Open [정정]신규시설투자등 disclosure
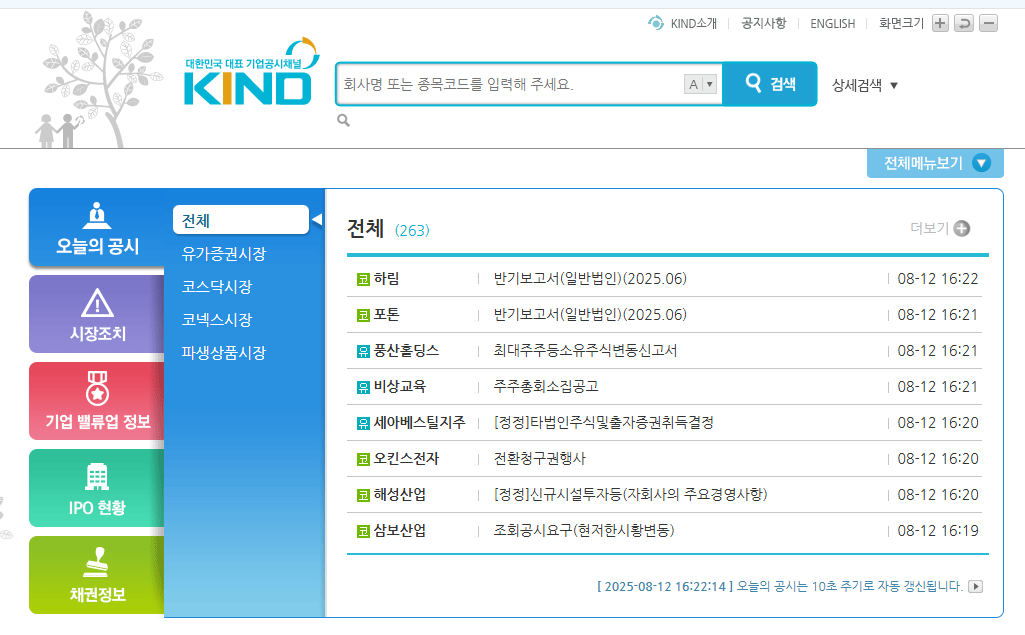This screenshot has width=1025, height=635. [x=630, y=494]
